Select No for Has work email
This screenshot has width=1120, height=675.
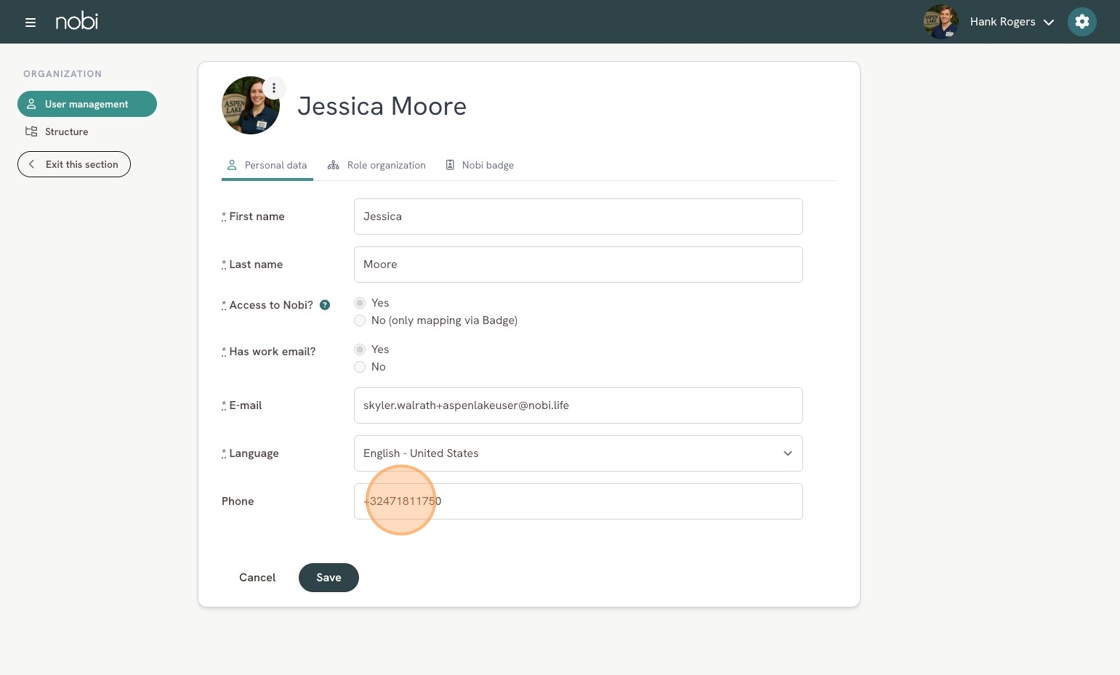pyautogui.click(x=360, y=367)
